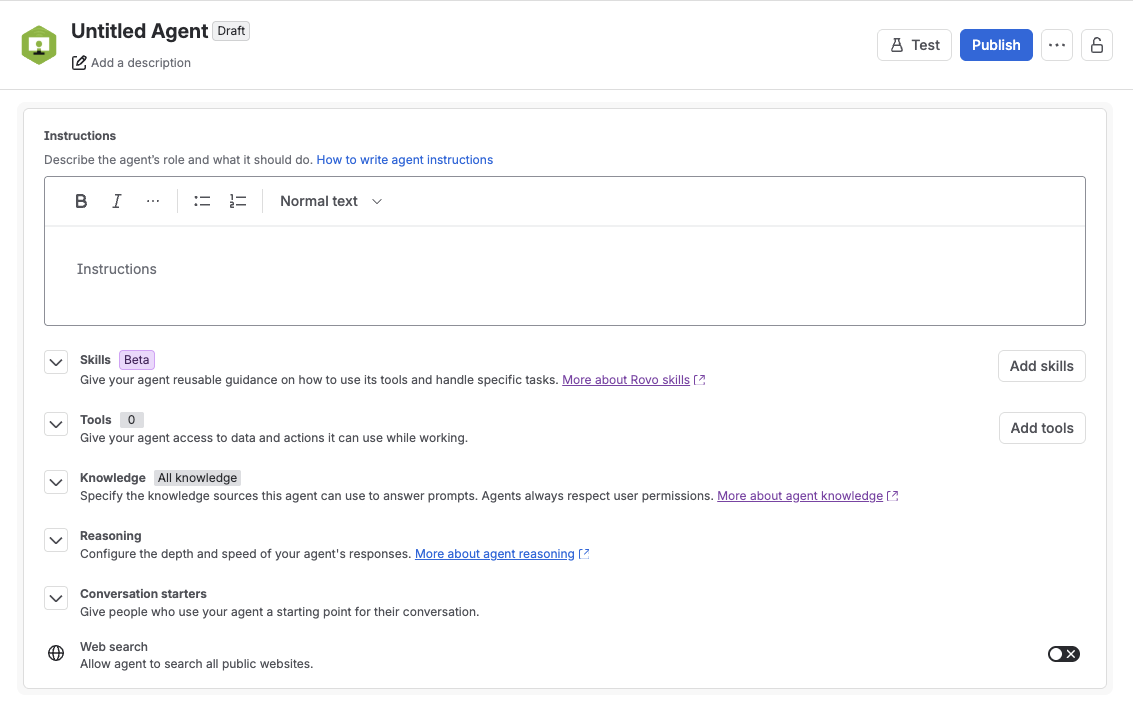This screenshot has width=1133, height=705.
Task: Click the Reasoning heading
Action: click(x=111, y=536)
